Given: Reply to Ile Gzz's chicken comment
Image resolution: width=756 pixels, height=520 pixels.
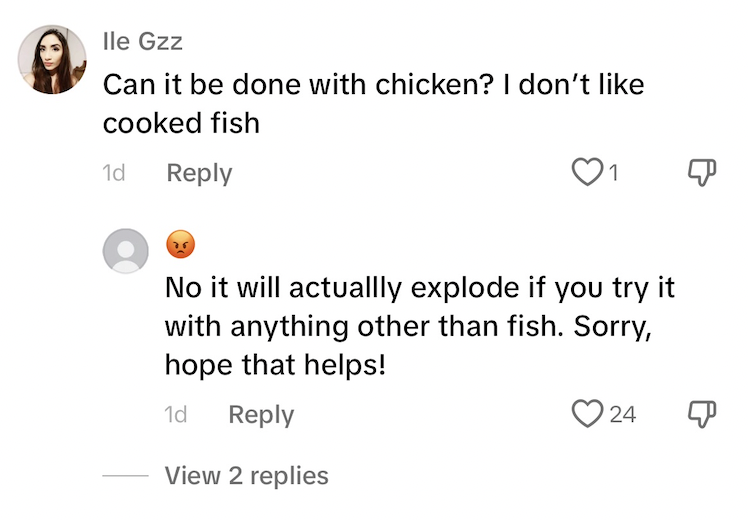Looking at the screenshot, I should point(199,173).
